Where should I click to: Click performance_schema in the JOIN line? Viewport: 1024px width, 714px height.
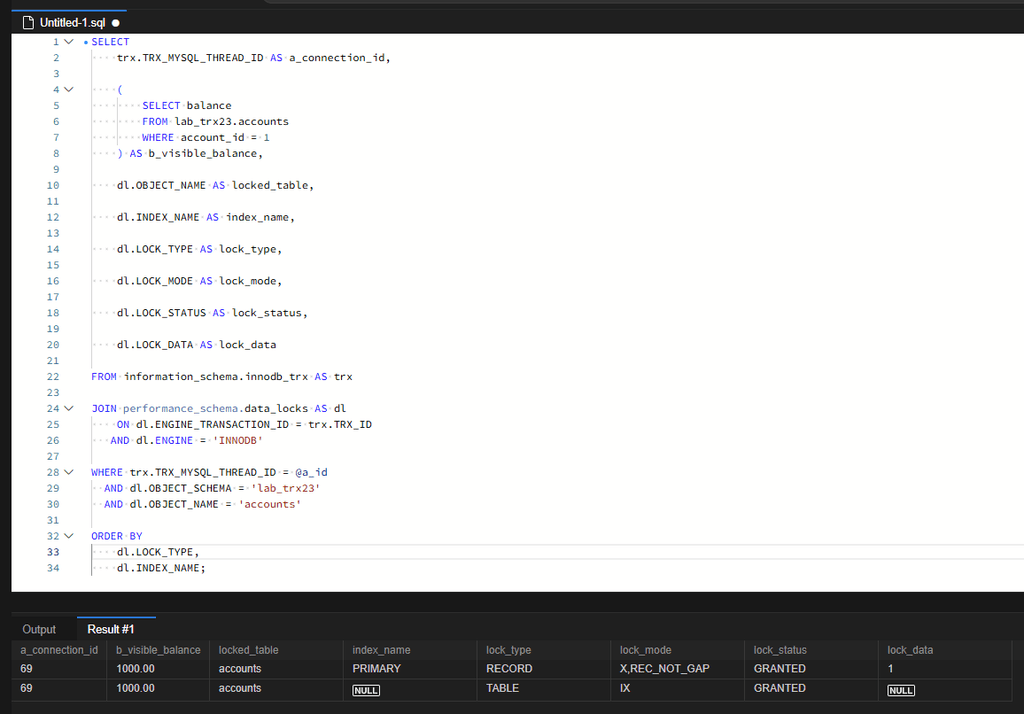click(180, 409)
